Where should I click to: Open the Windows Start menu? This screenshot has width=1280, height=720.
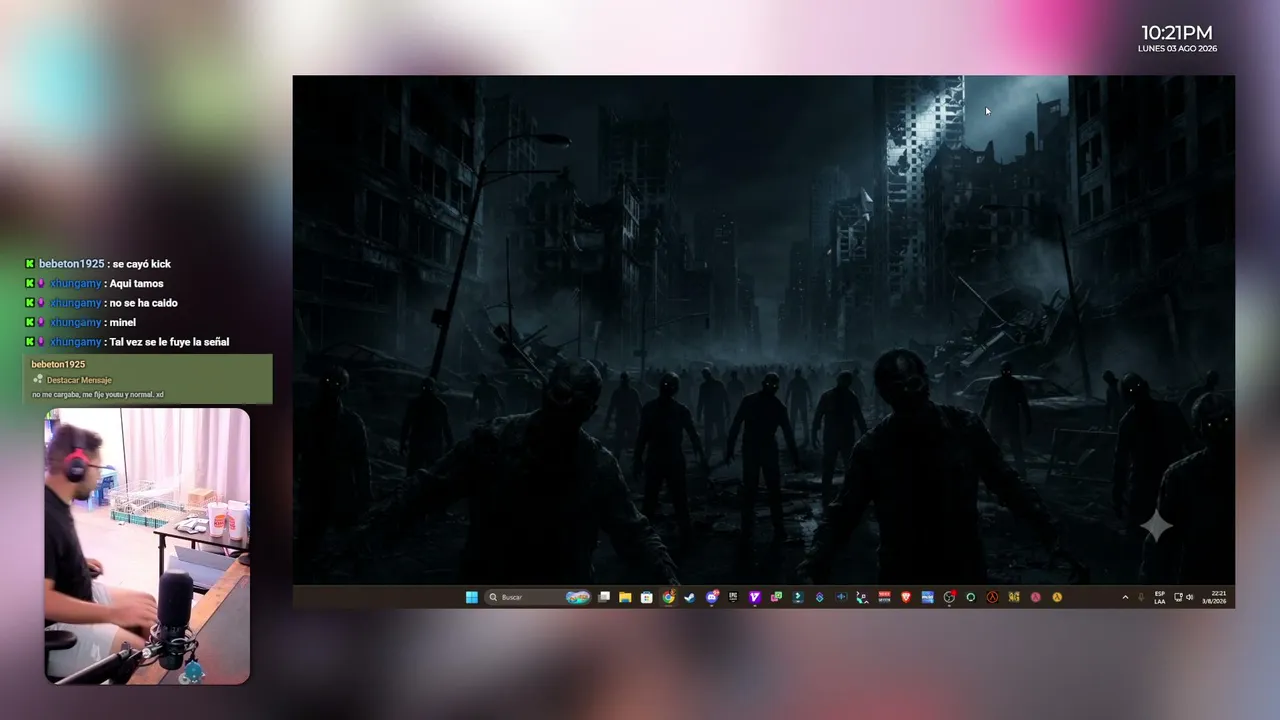point(471,597)
